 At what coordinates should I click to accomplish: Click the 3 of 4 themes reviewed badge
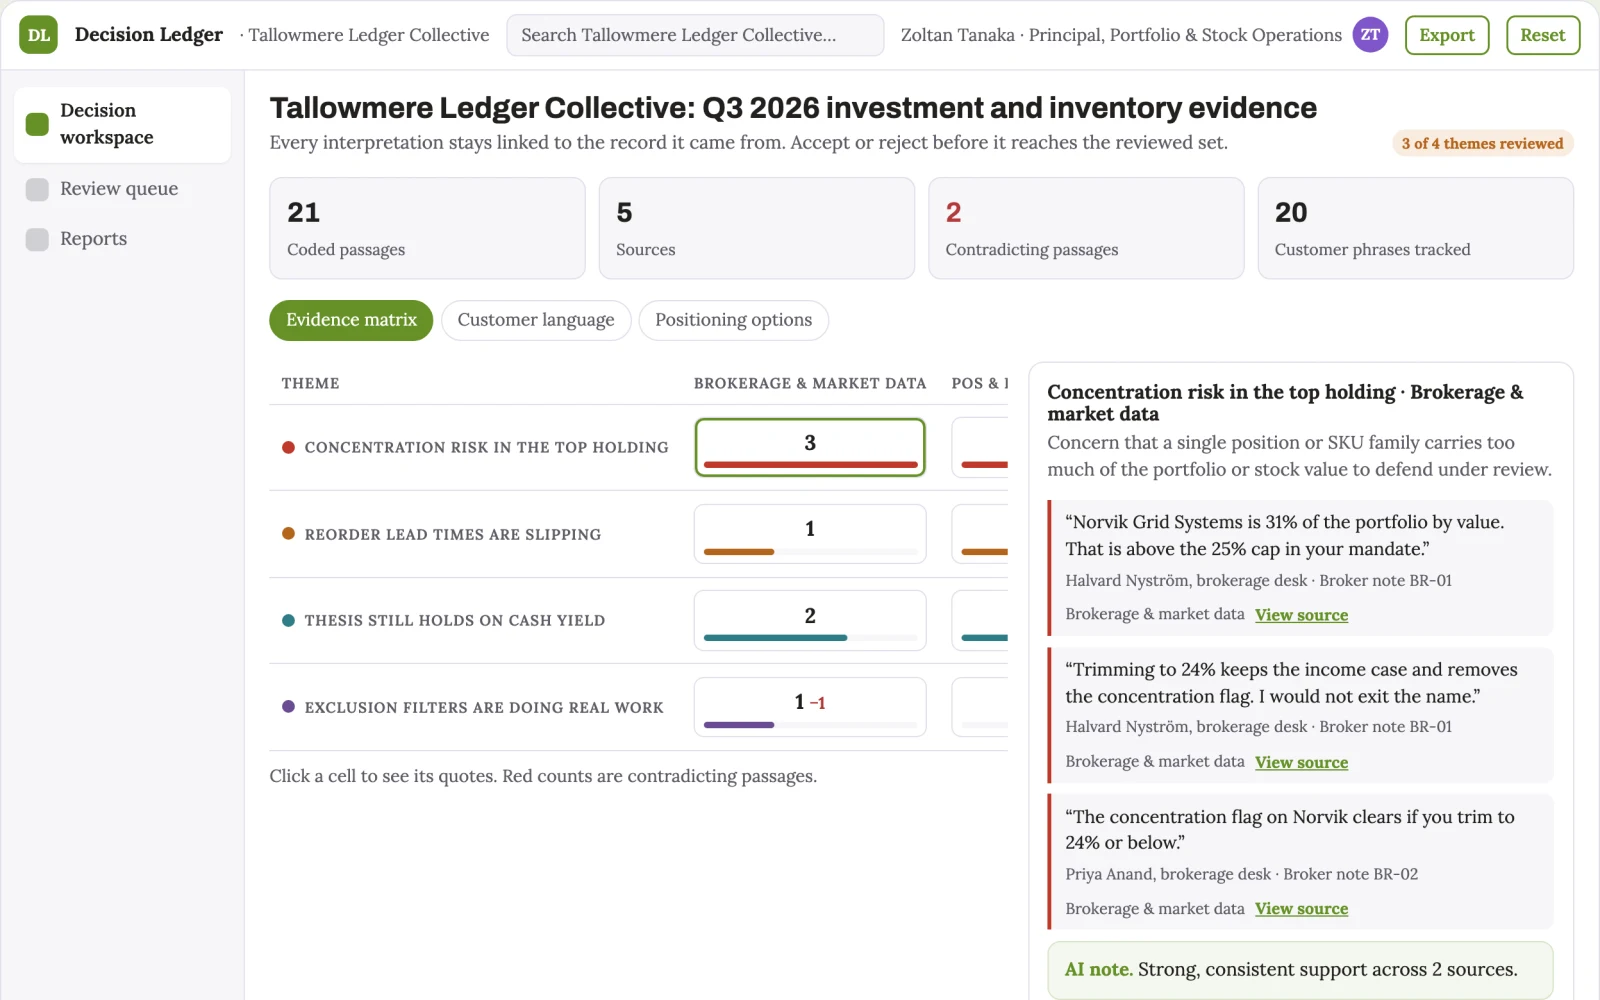1482,143
